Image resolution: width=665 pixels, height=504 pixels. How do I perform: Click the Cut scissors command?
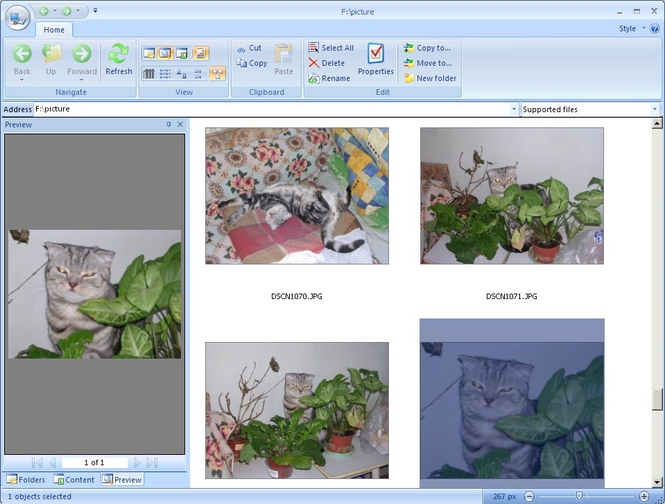click(249, 48)
